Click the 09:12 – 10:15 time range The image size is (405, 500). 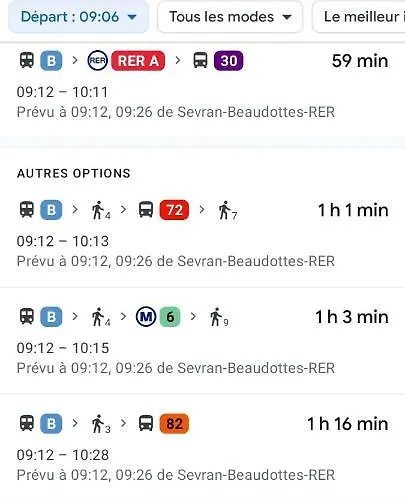pyautogui.click(x=63, y=348)
